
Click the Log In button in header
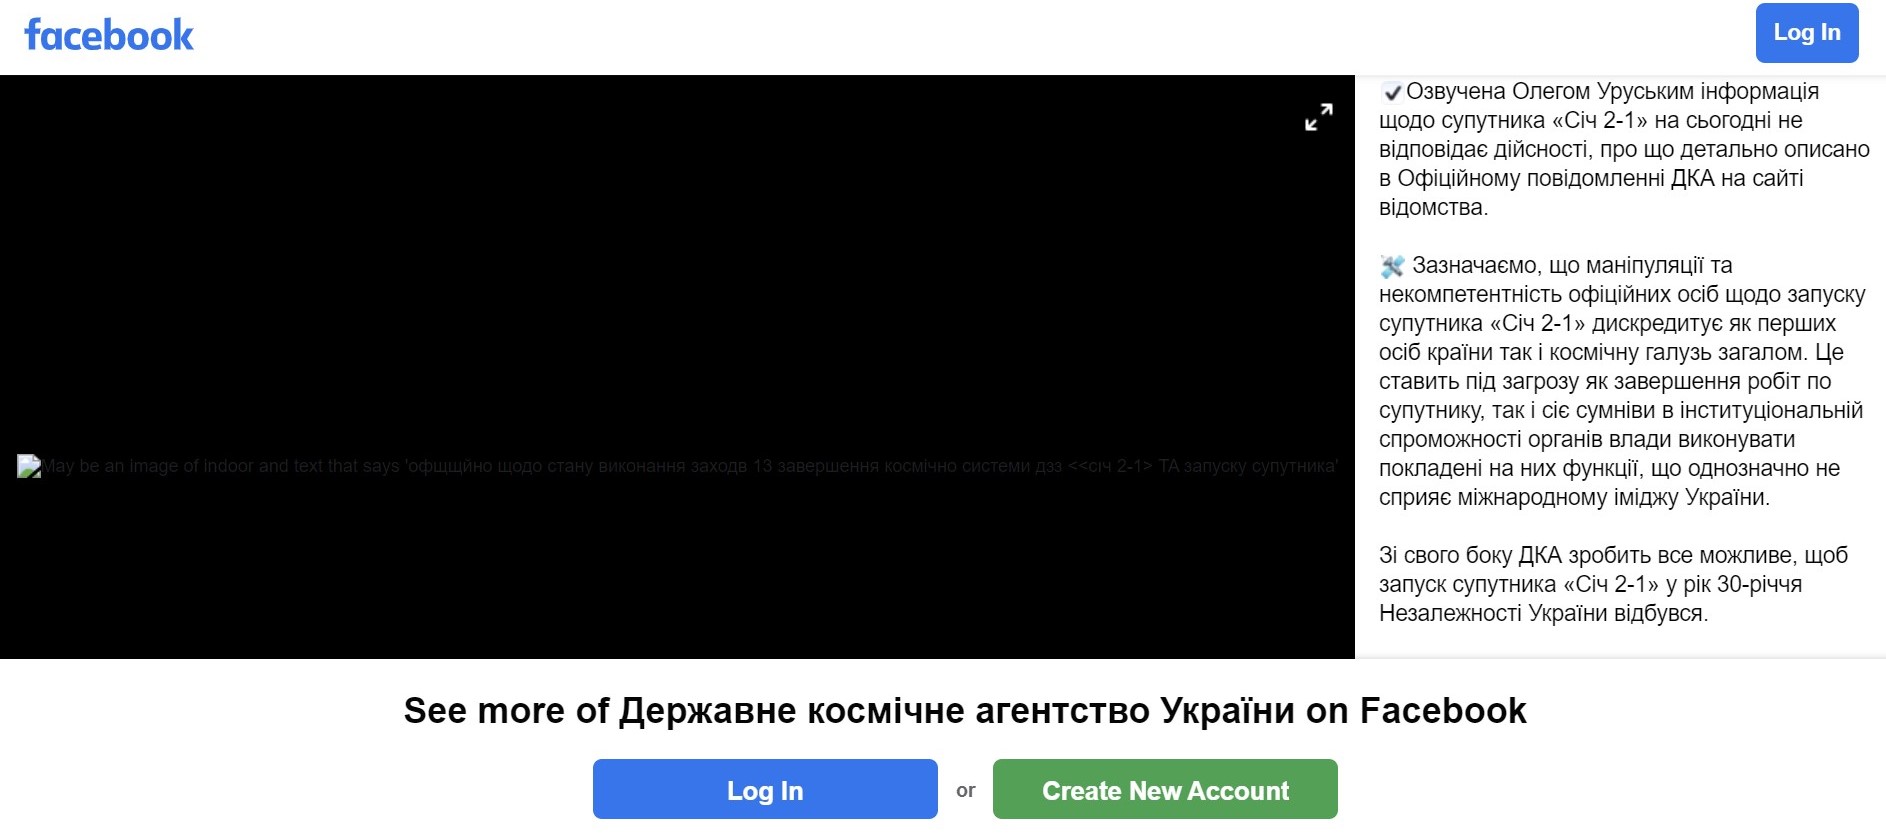(1807, 33)
